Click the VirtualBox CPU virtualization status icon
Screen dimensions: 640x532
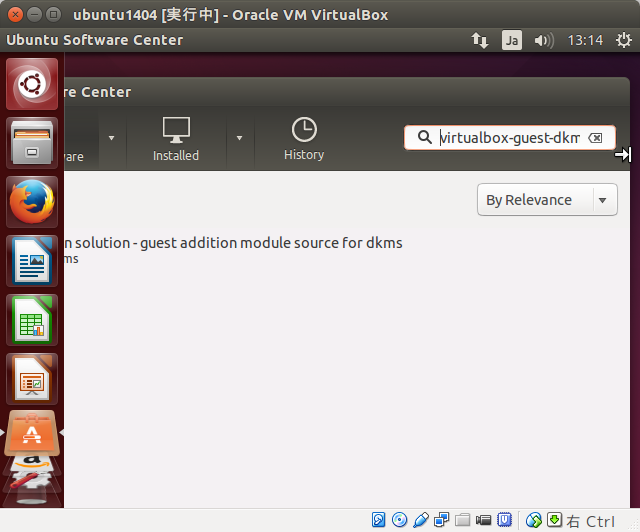point(504,520)
